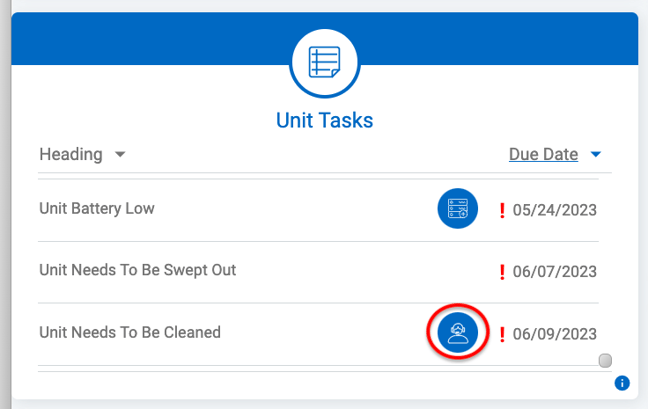Select the 05/24/2023 due date
This screenshot has width=648, height=409.
tap(555, 210)
